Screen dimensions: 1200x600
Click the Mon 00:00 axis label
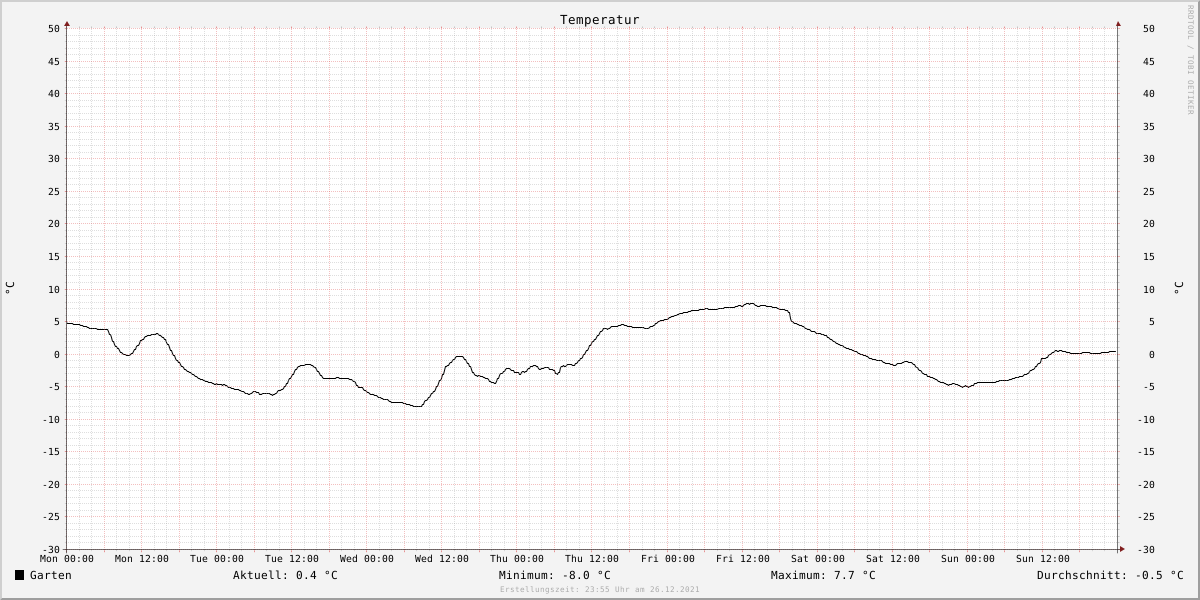pyautogui.click(x=67, y=559)
